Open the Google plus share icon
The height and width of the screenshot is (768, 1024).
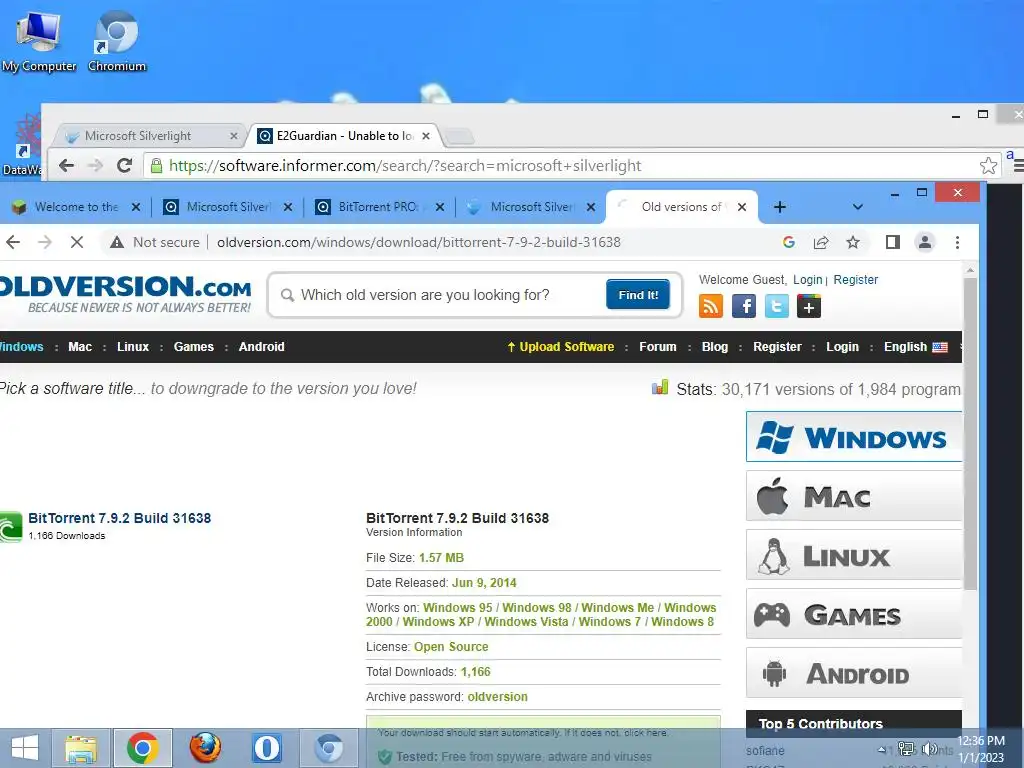[808, 306]
